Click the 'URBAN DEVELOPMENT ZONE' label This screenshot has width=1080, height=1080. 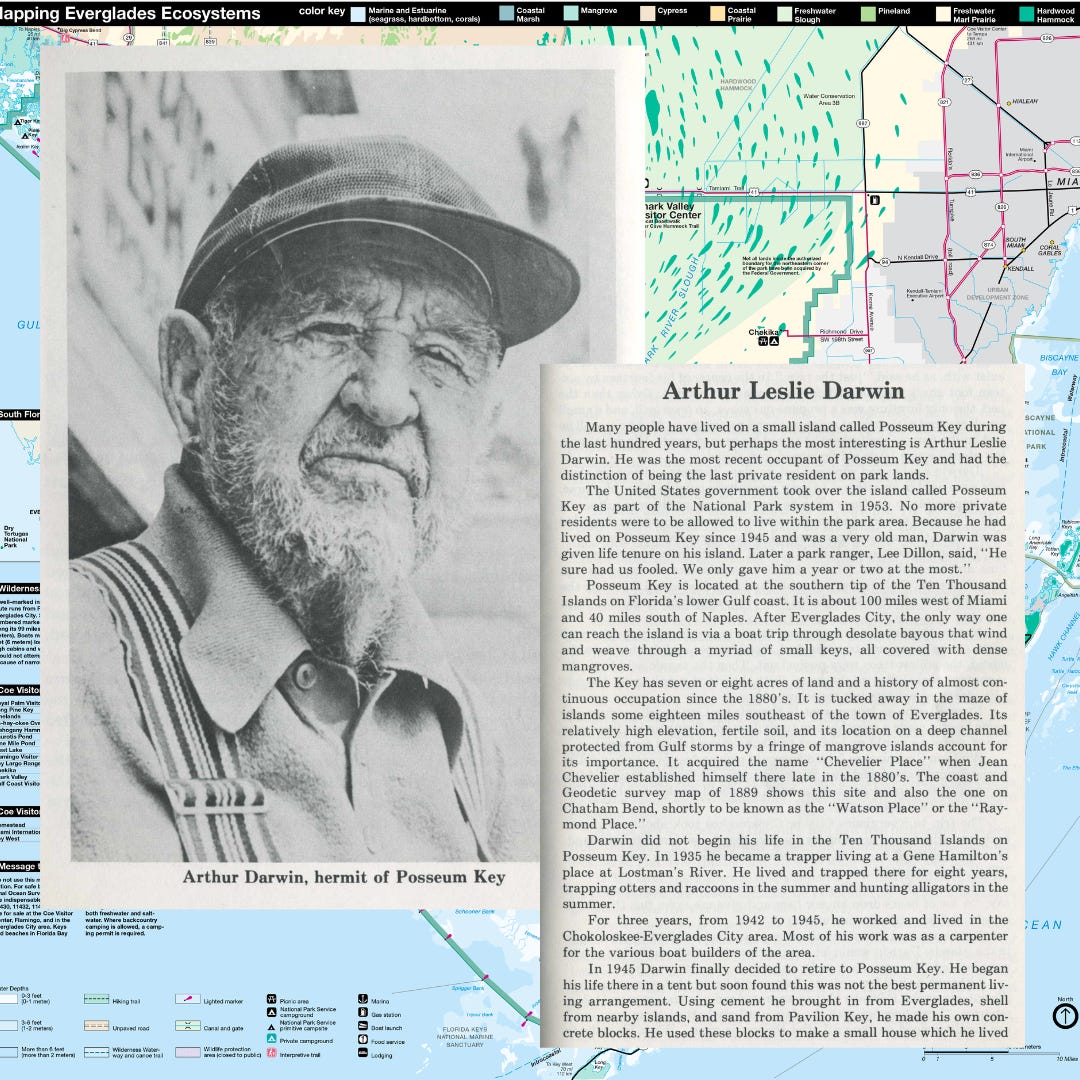pyautogui.click(x=998, y=293)
